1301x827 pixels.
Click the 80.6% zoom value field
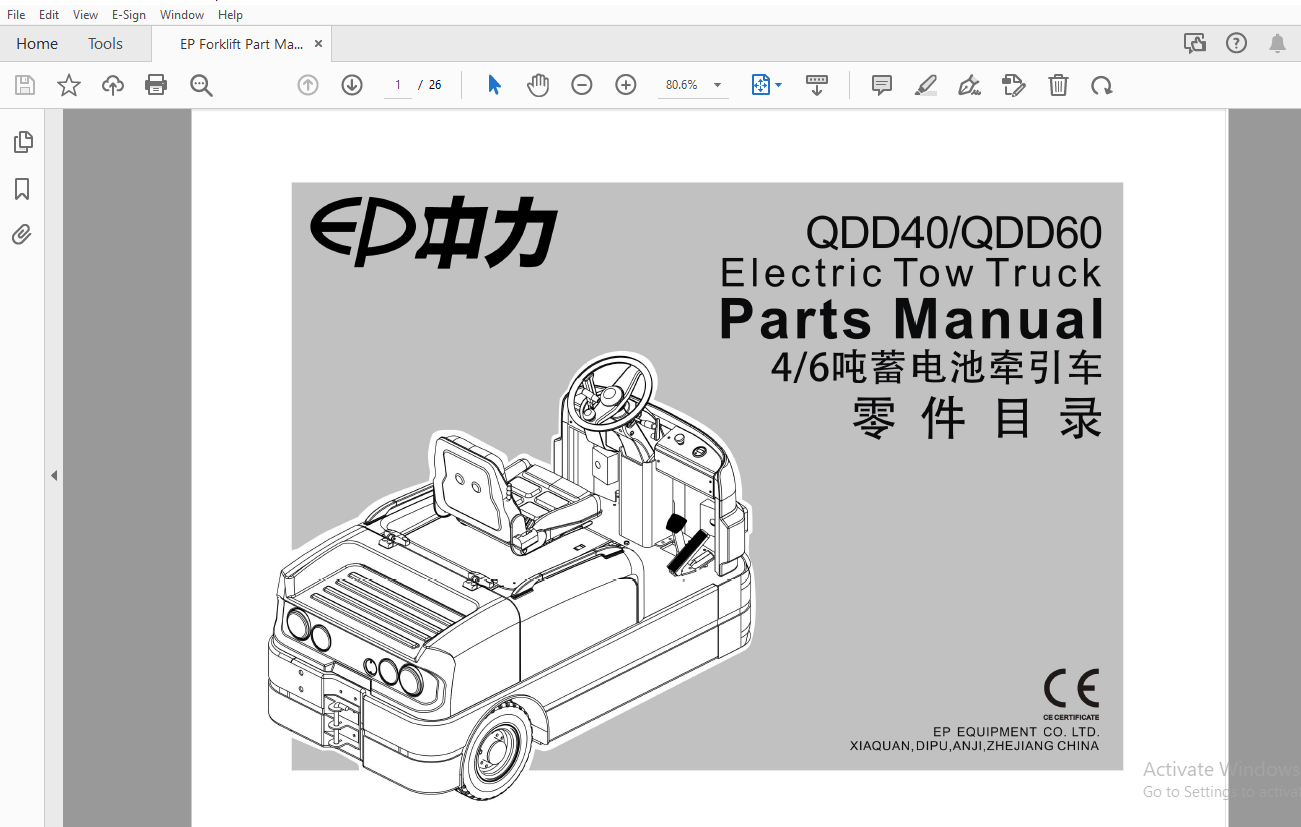[682, 85]
